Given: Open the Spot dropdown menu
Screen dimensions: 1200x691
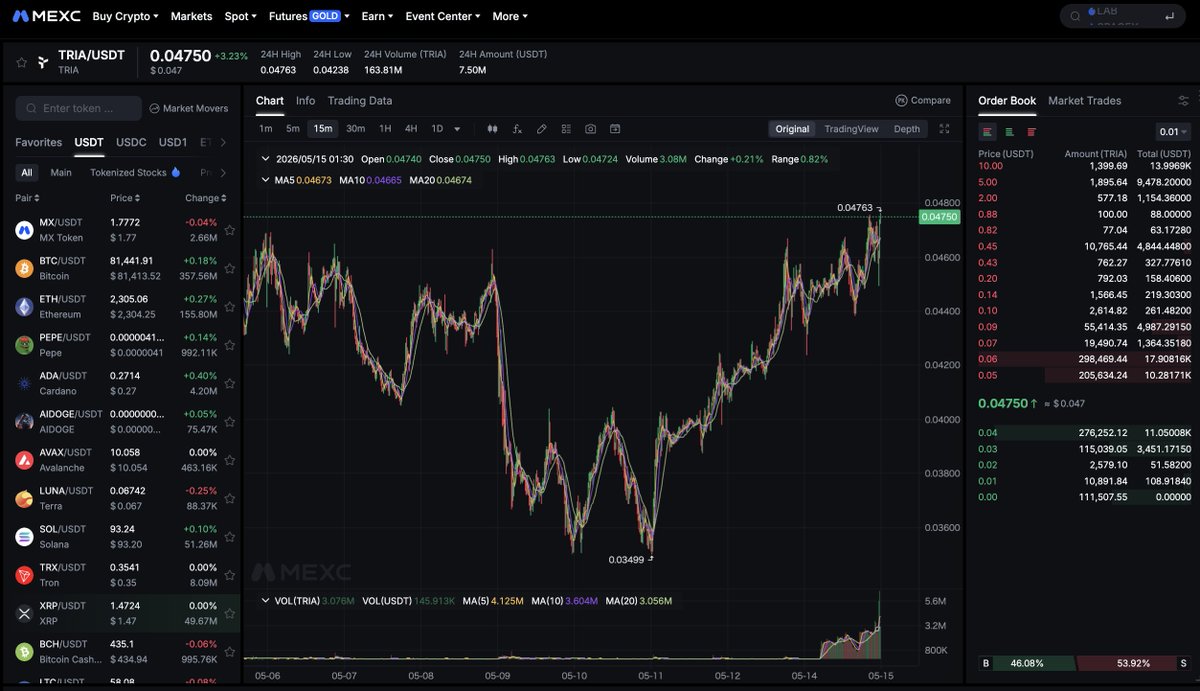Looking at the screenshot, I should tap(240, 16).
